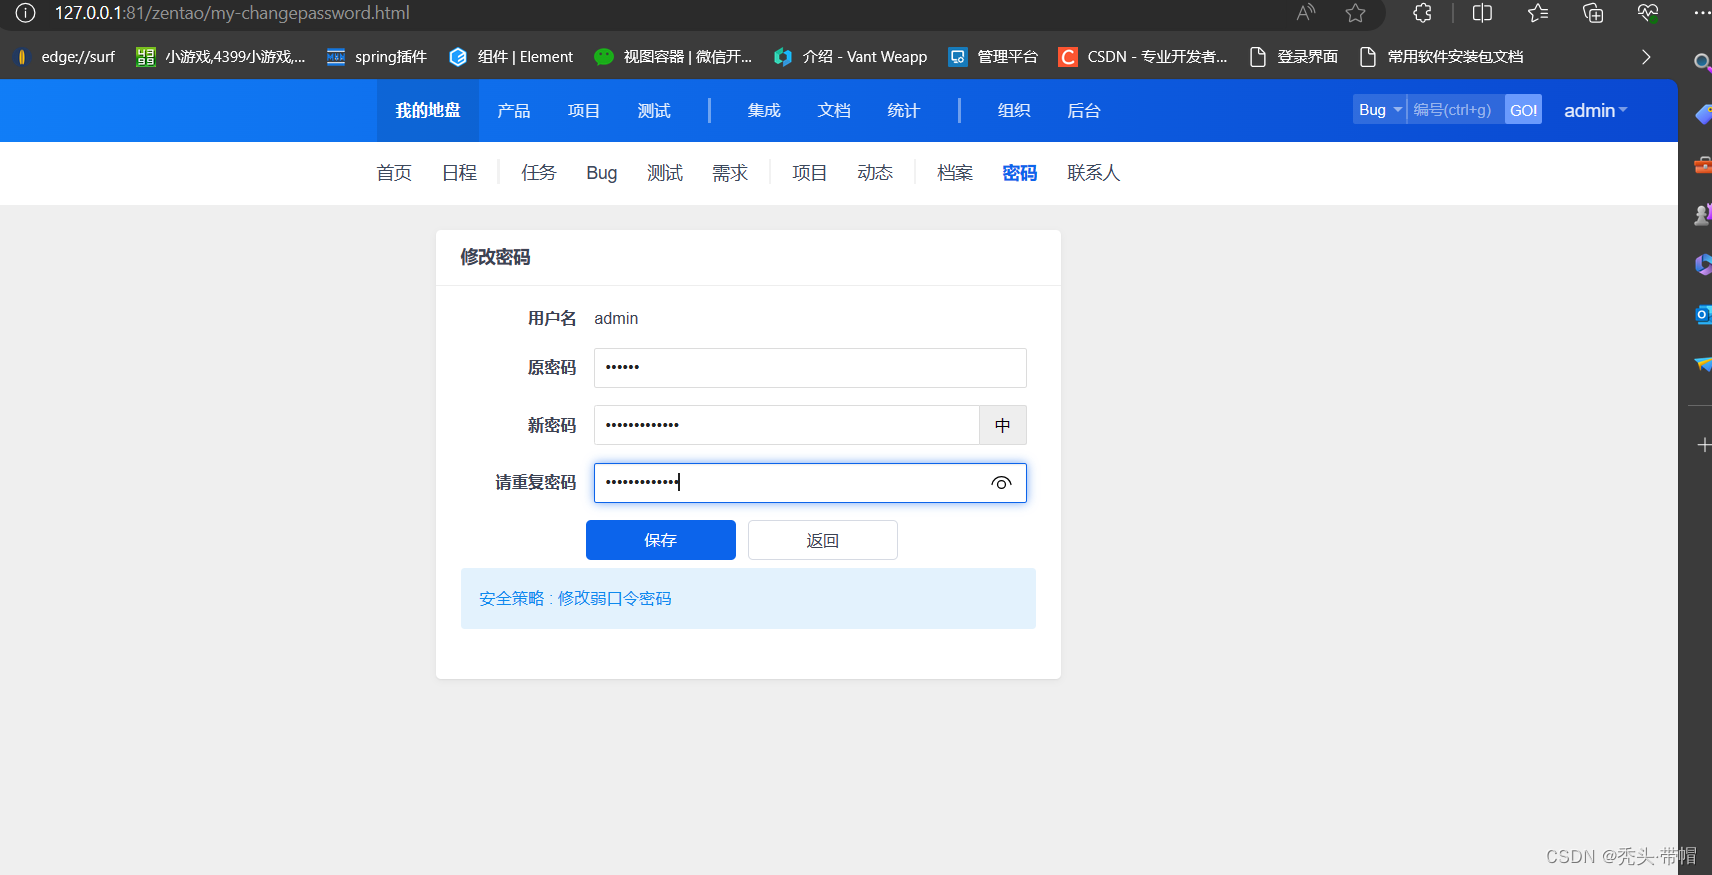This screenshot has width=1712, height=875.
Task: Select 项目 in blue navigation bar
Action: (x=584, y=110)
